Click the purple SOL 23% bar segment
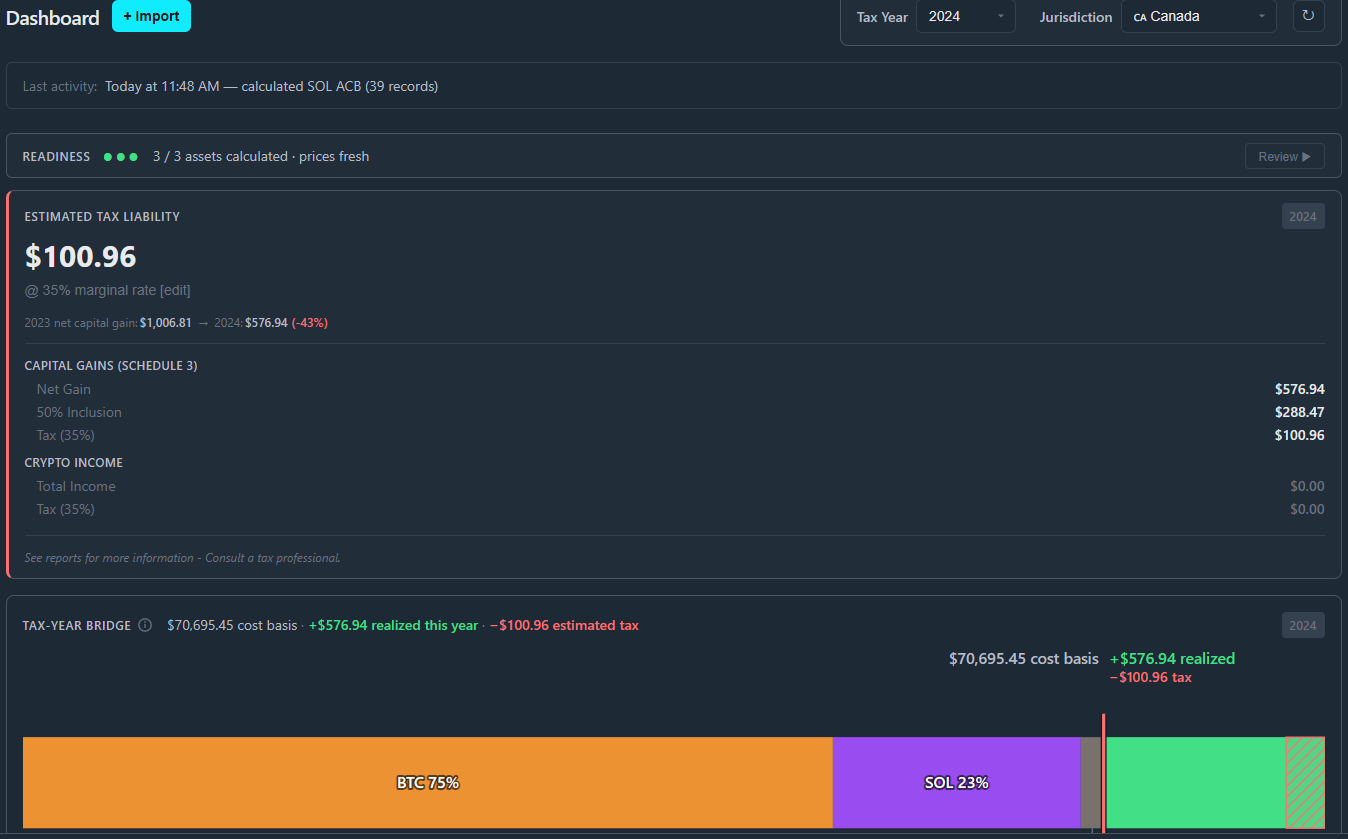Image resolution: width=1348 pixels, height=839 pixels. [x=956, y=783]
